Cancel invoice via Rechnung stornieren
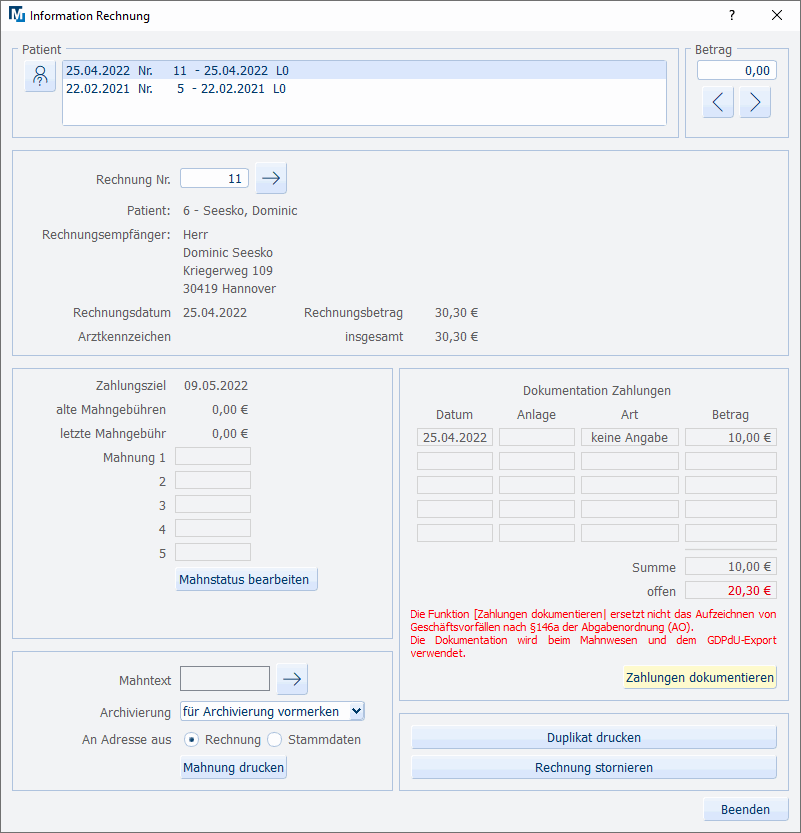This screenshot has height=833, width=801. pos(594,767)
